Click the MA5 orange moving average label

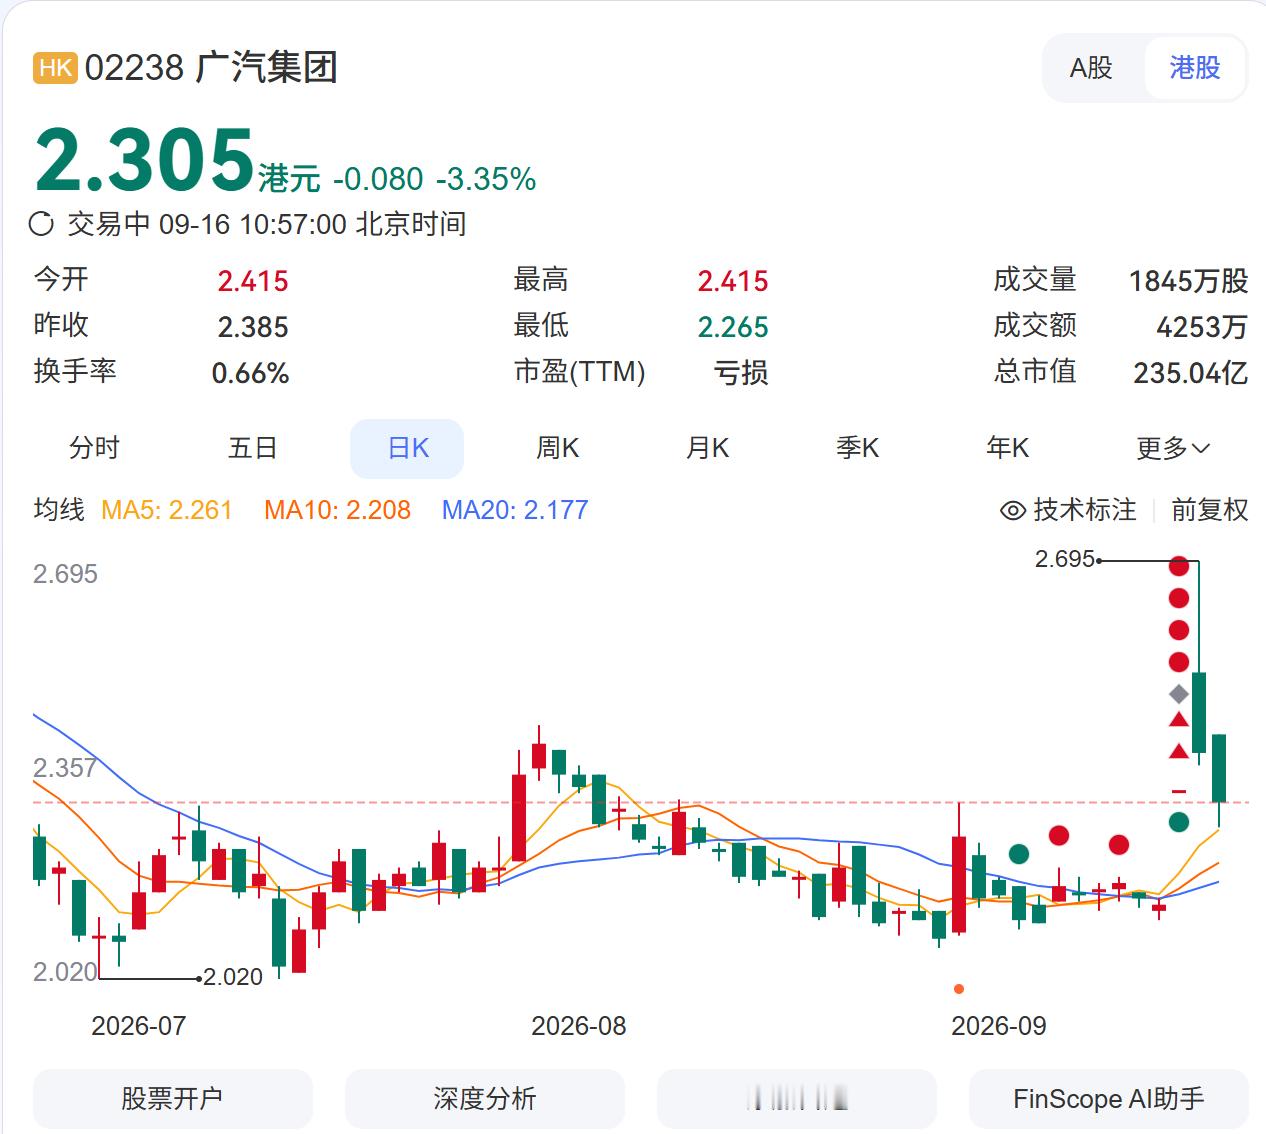pyautogui.click(x=167, y=510)
